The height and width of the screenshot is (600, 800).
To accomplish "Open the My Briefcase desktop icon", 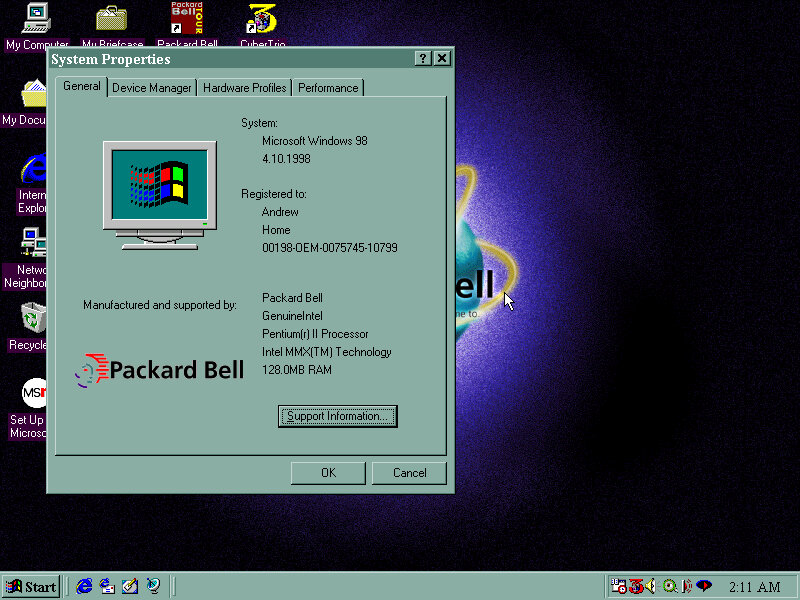I will click(111, 20).
